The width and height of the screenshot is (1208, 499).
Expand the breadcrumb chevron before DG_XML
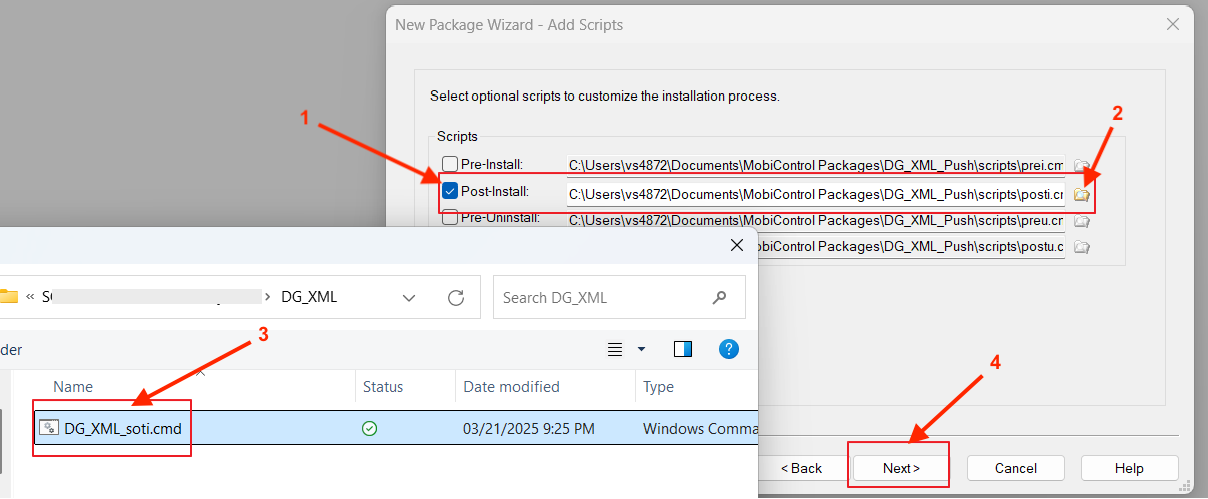tap(268, 297)
